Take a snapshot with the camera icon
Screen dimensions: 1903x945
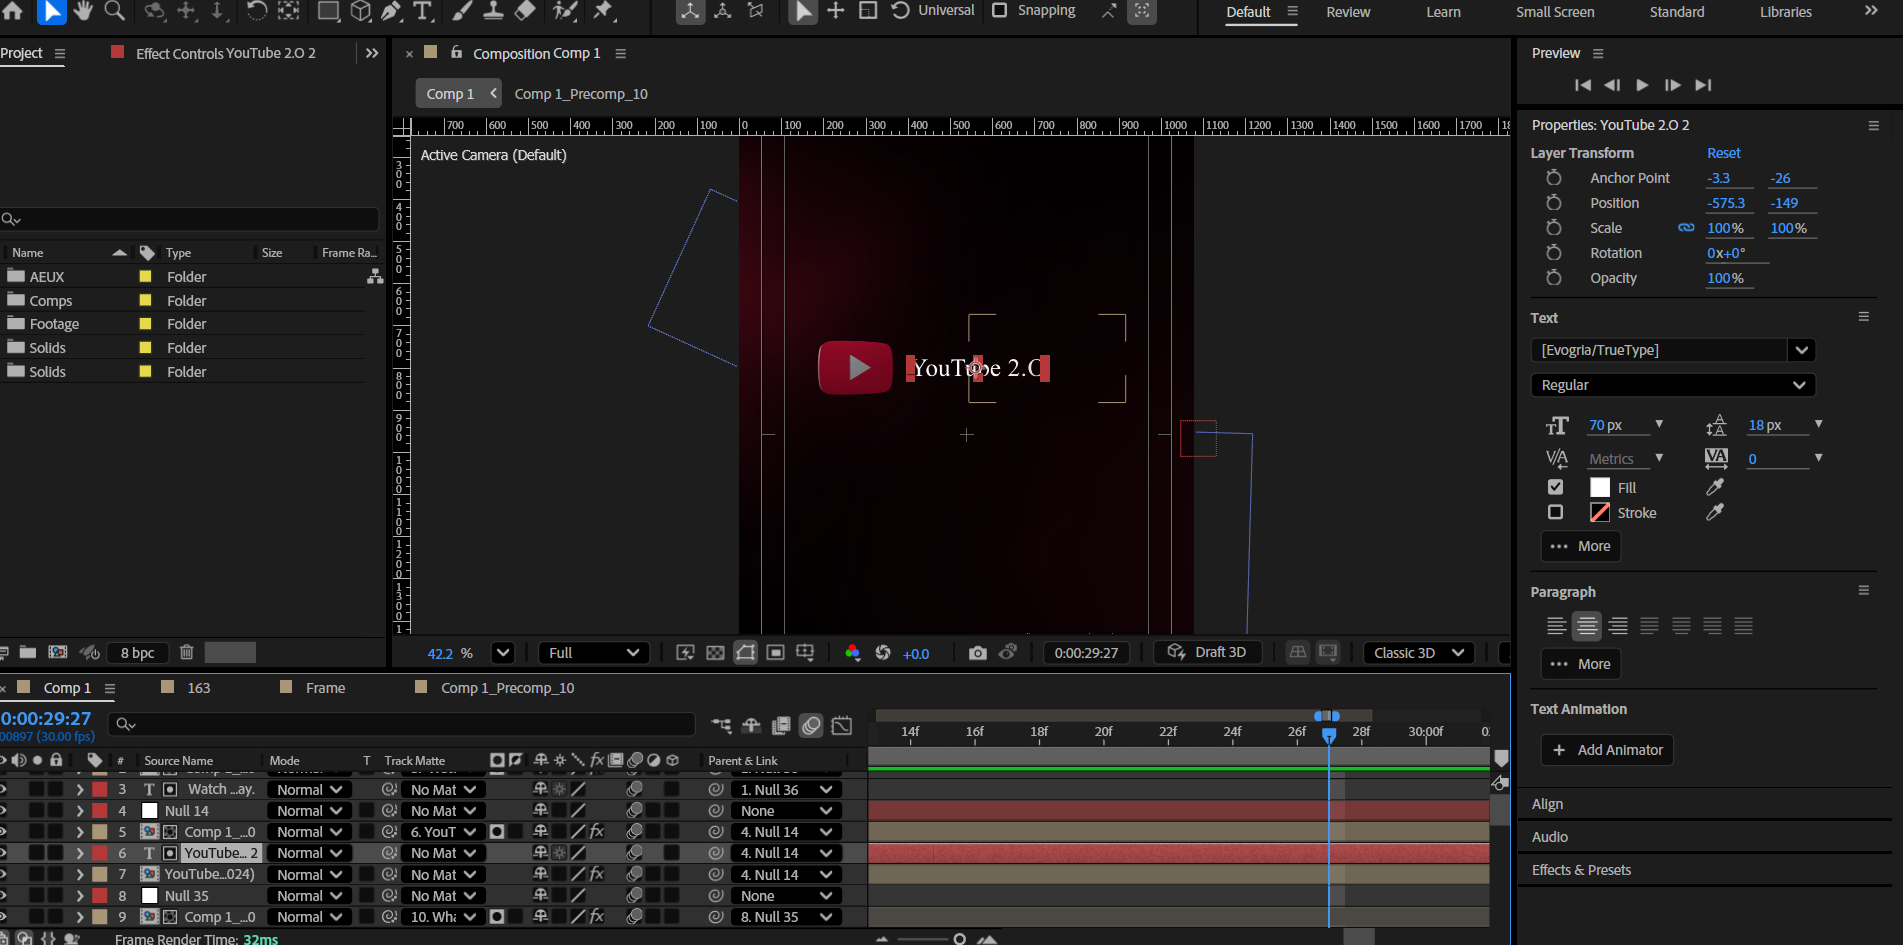977,653
